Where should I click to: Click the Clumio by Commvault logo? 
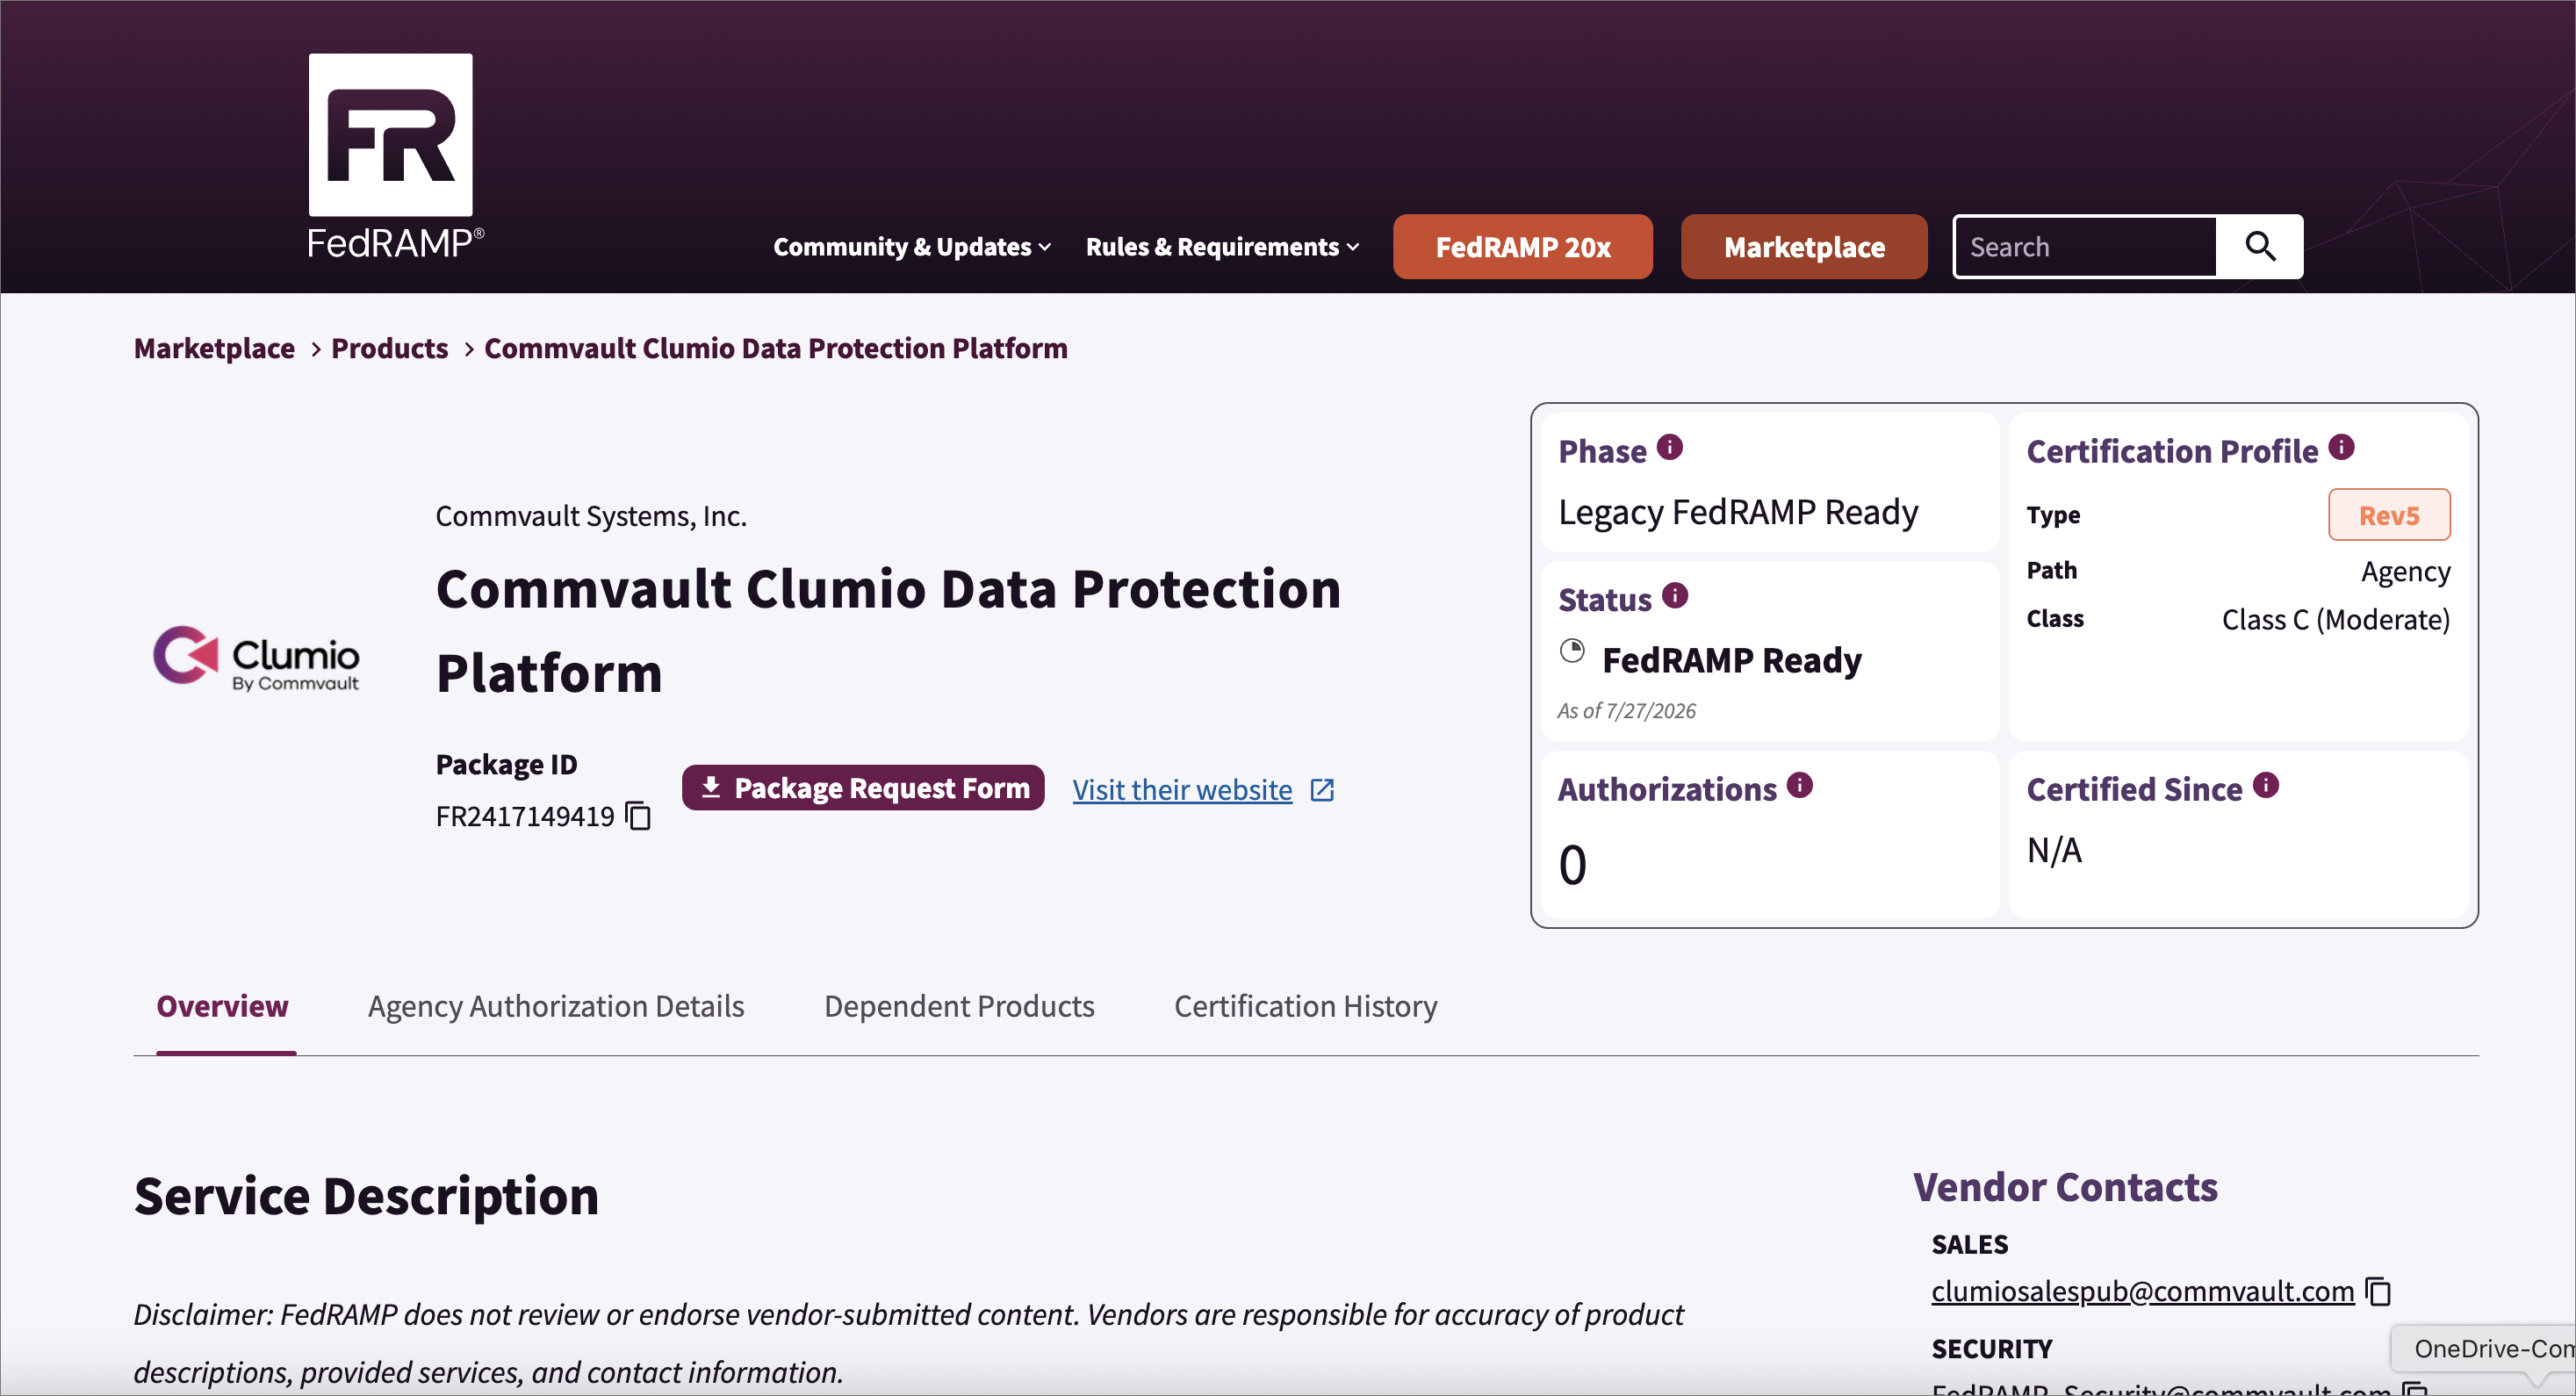tap(256, 658)
